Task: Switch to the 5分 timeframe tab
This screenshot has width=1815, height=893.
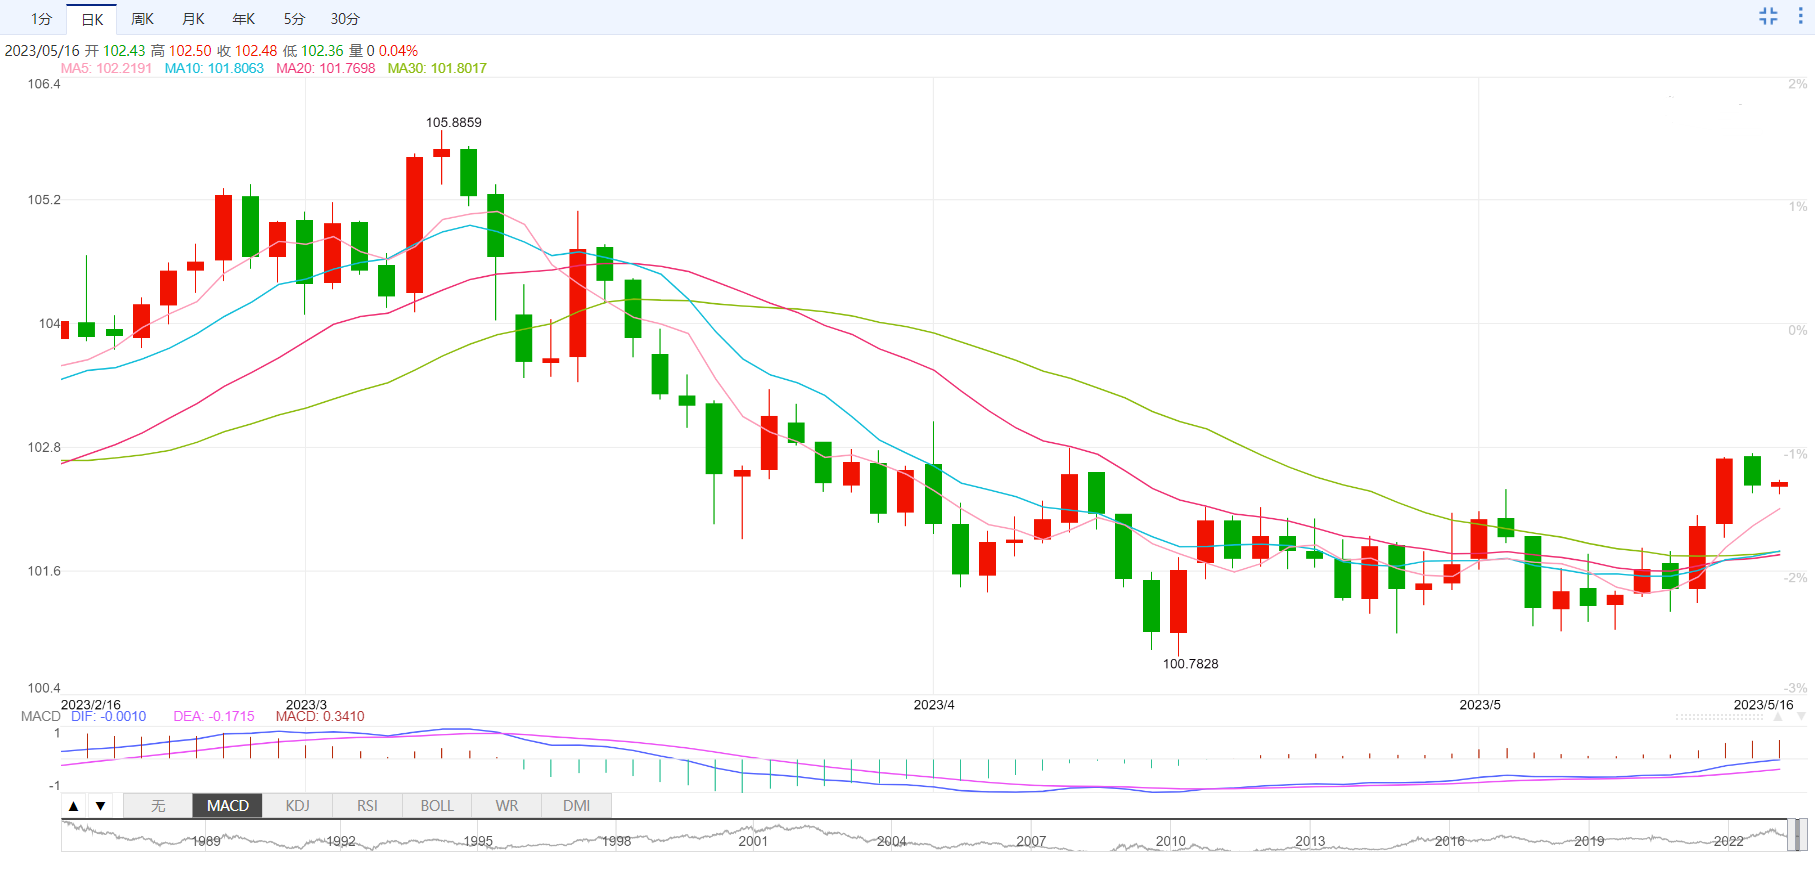Action: pyautogui.click(x=294, y=19)
